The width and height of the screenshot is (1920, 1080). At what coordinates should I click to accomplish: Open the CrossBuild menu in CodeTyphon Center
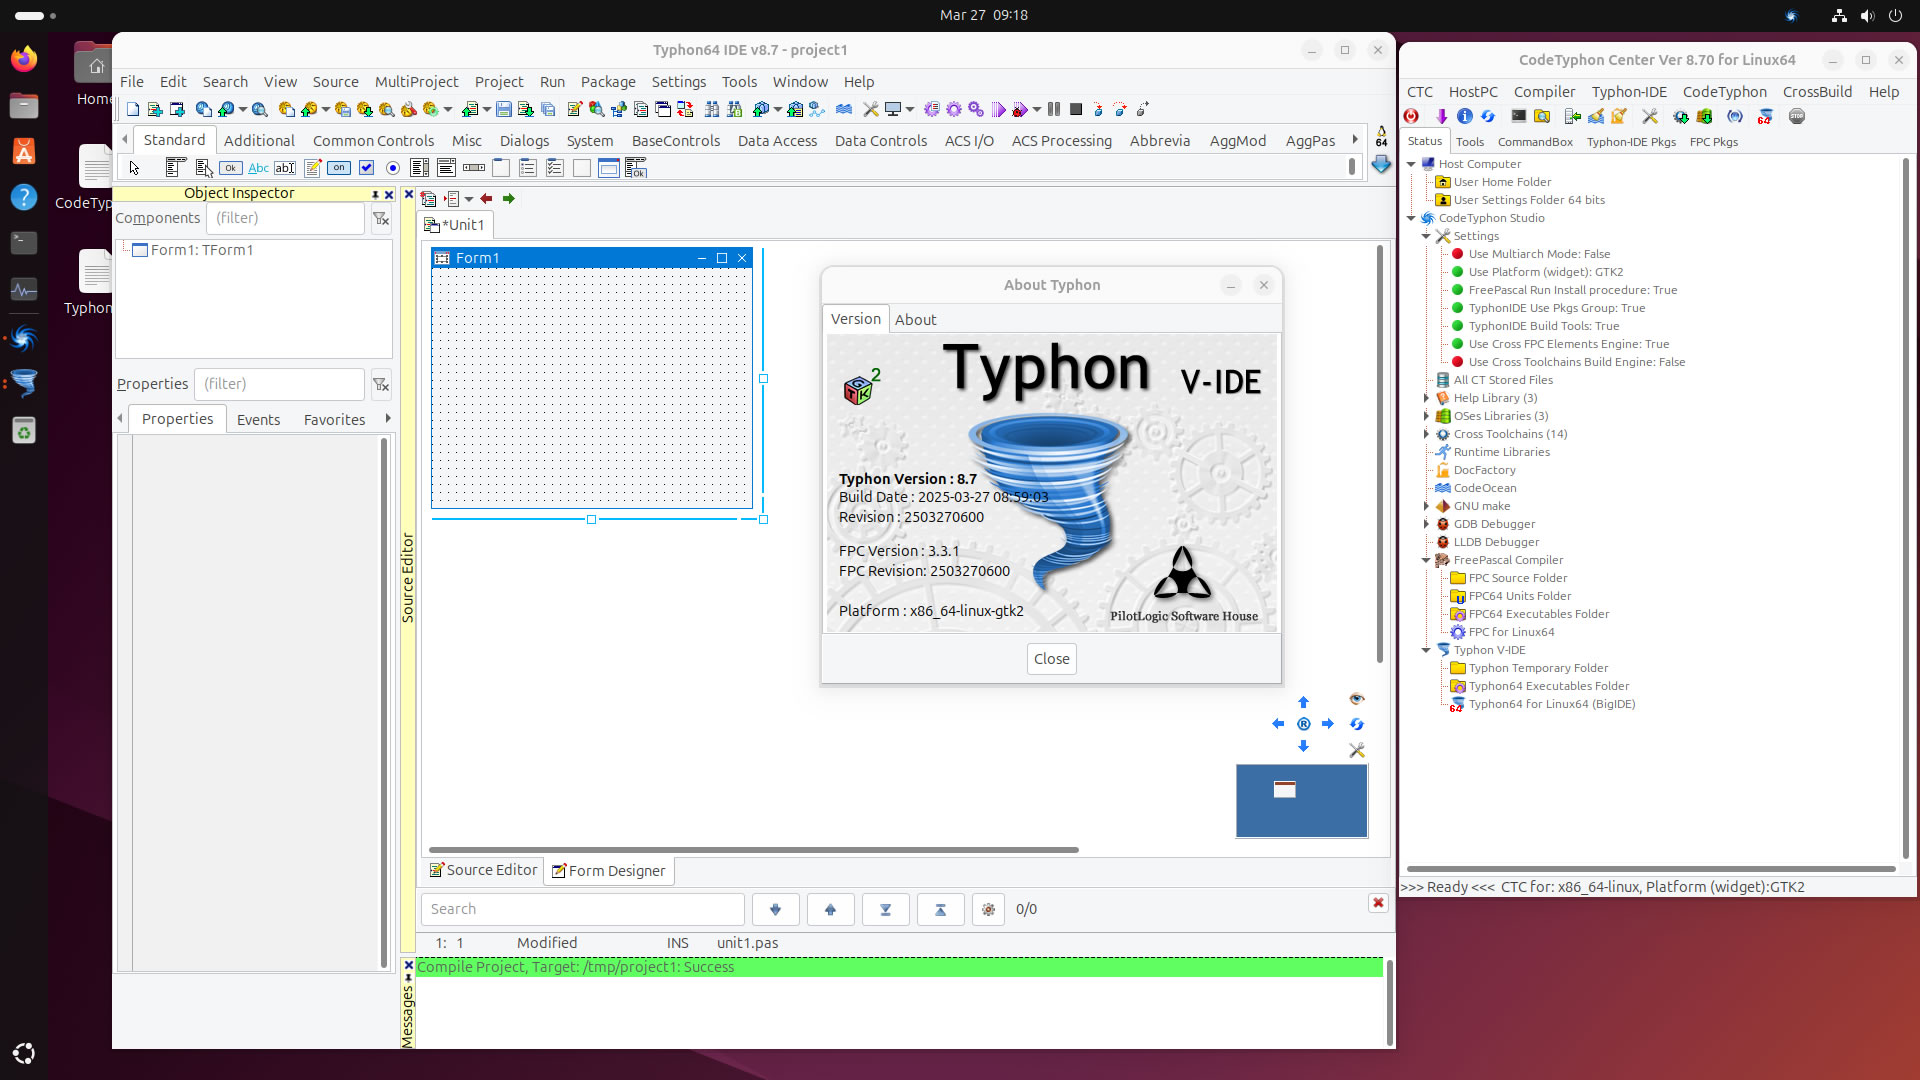click(1817, 92)
